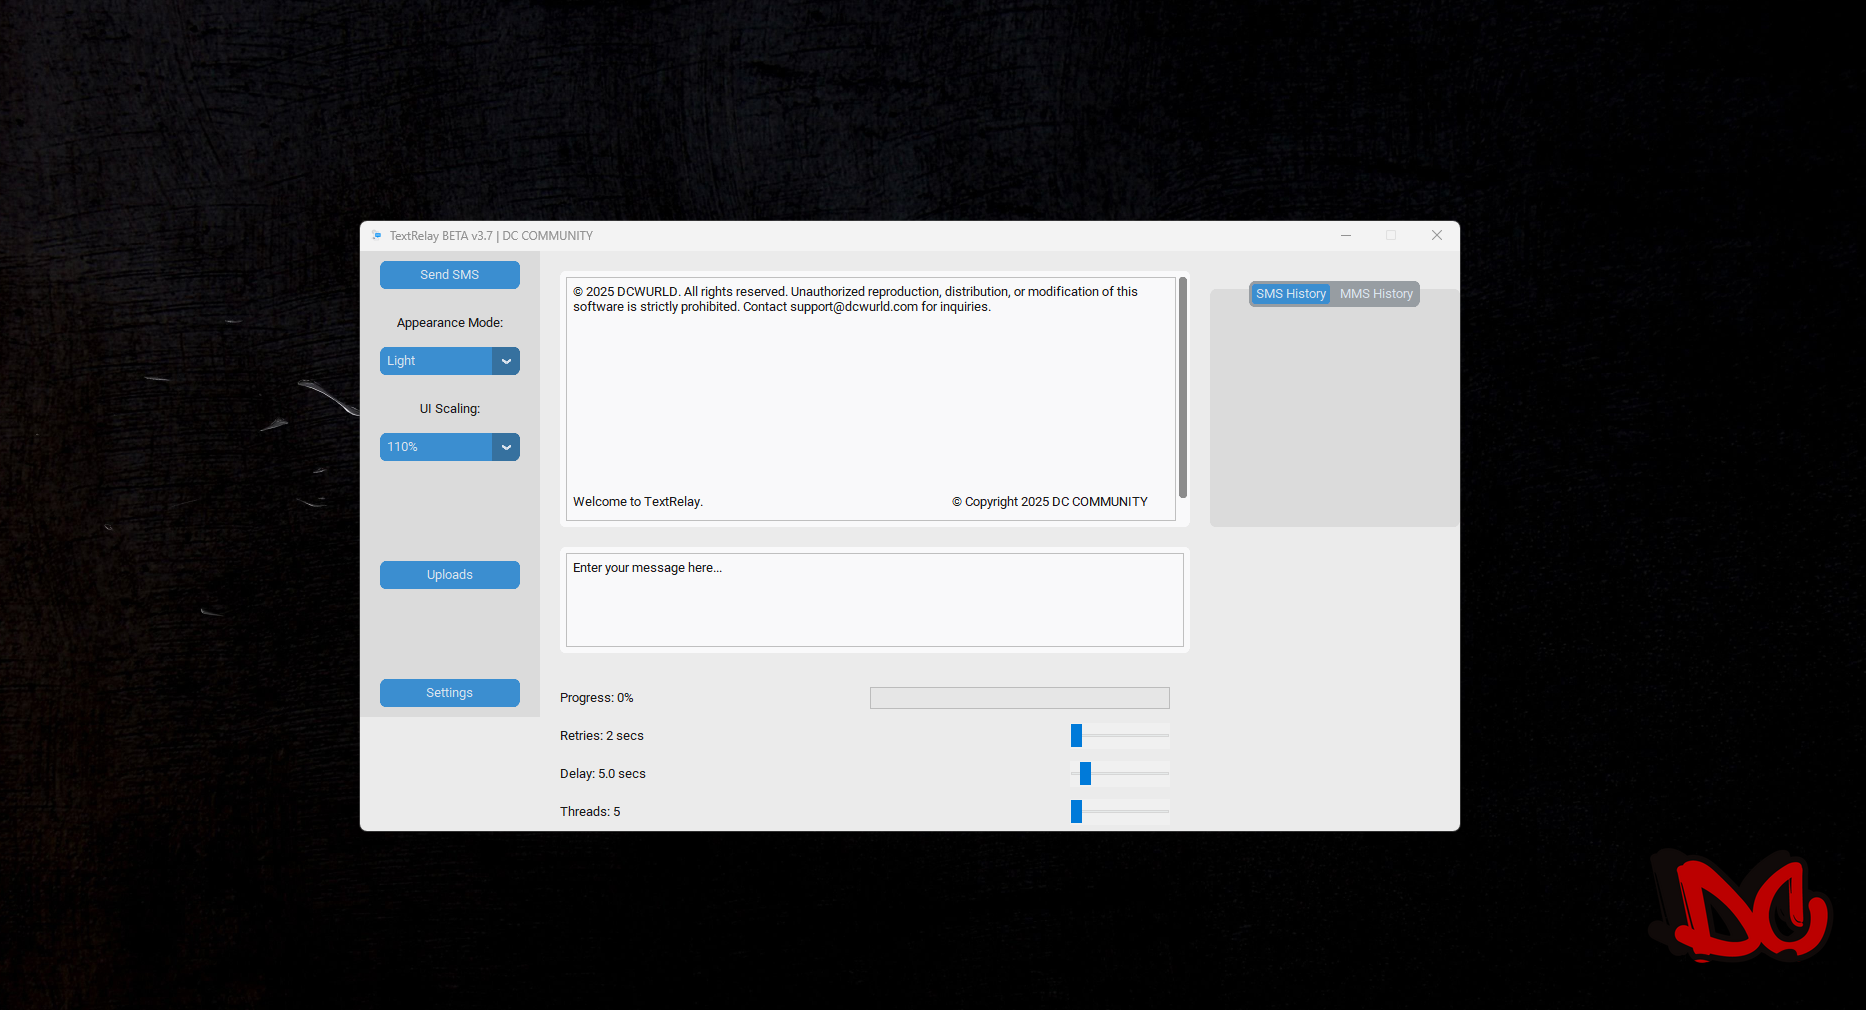Click the 'Threads: 5' label

pyautogui.click(x=590, y=812)
